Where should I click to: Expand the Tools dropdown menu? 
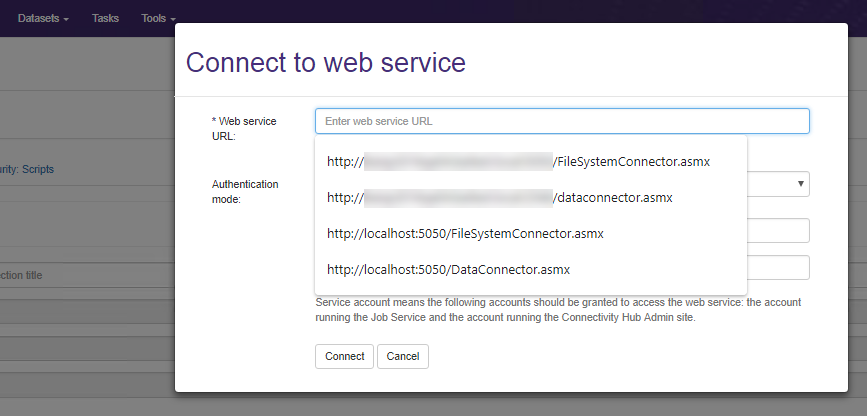point(157,18)
